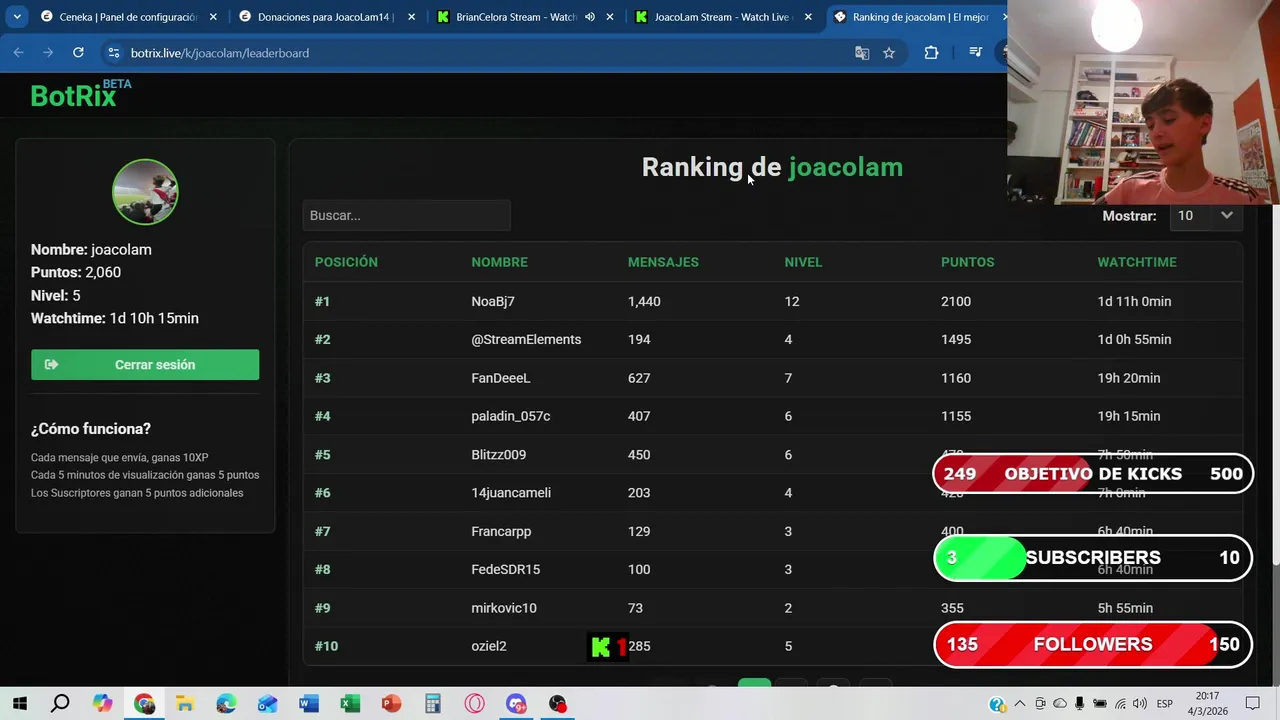Click the 2100 points value in row #1

pyautogui.click(x=956, y=301)
